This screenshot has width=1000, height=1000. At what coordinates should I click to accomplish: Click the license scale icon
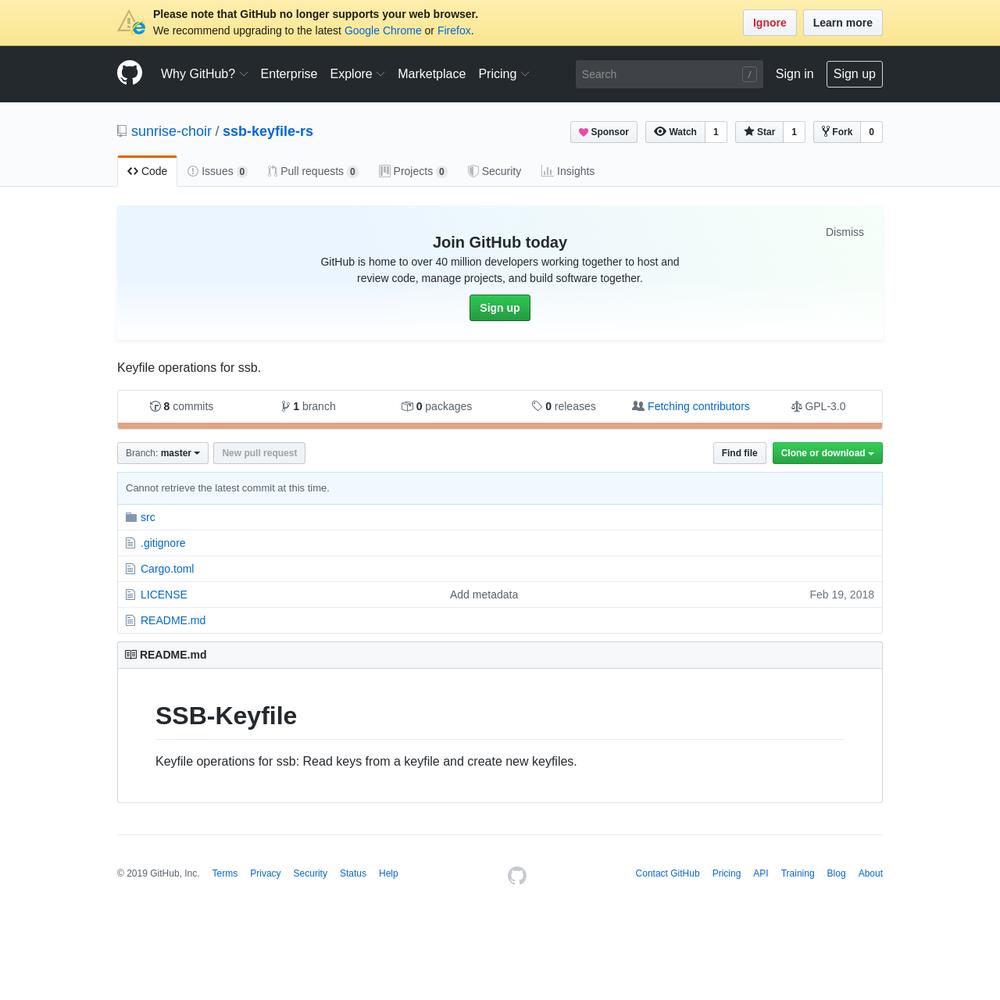[x=797, y=406]
